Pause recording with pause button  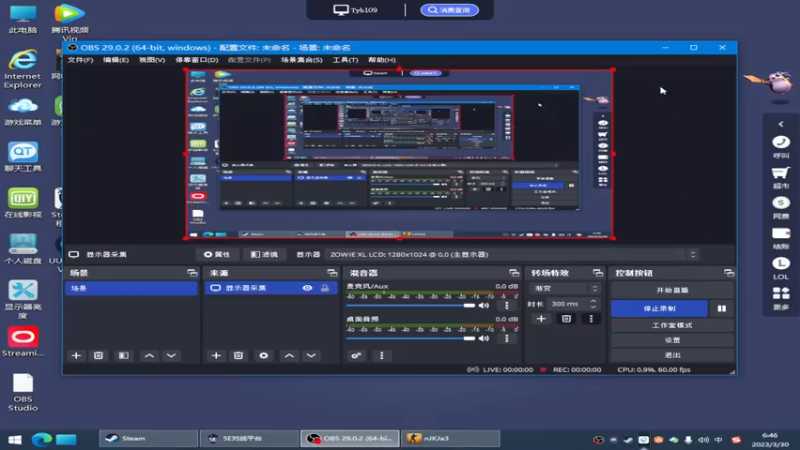coord(722,309)
